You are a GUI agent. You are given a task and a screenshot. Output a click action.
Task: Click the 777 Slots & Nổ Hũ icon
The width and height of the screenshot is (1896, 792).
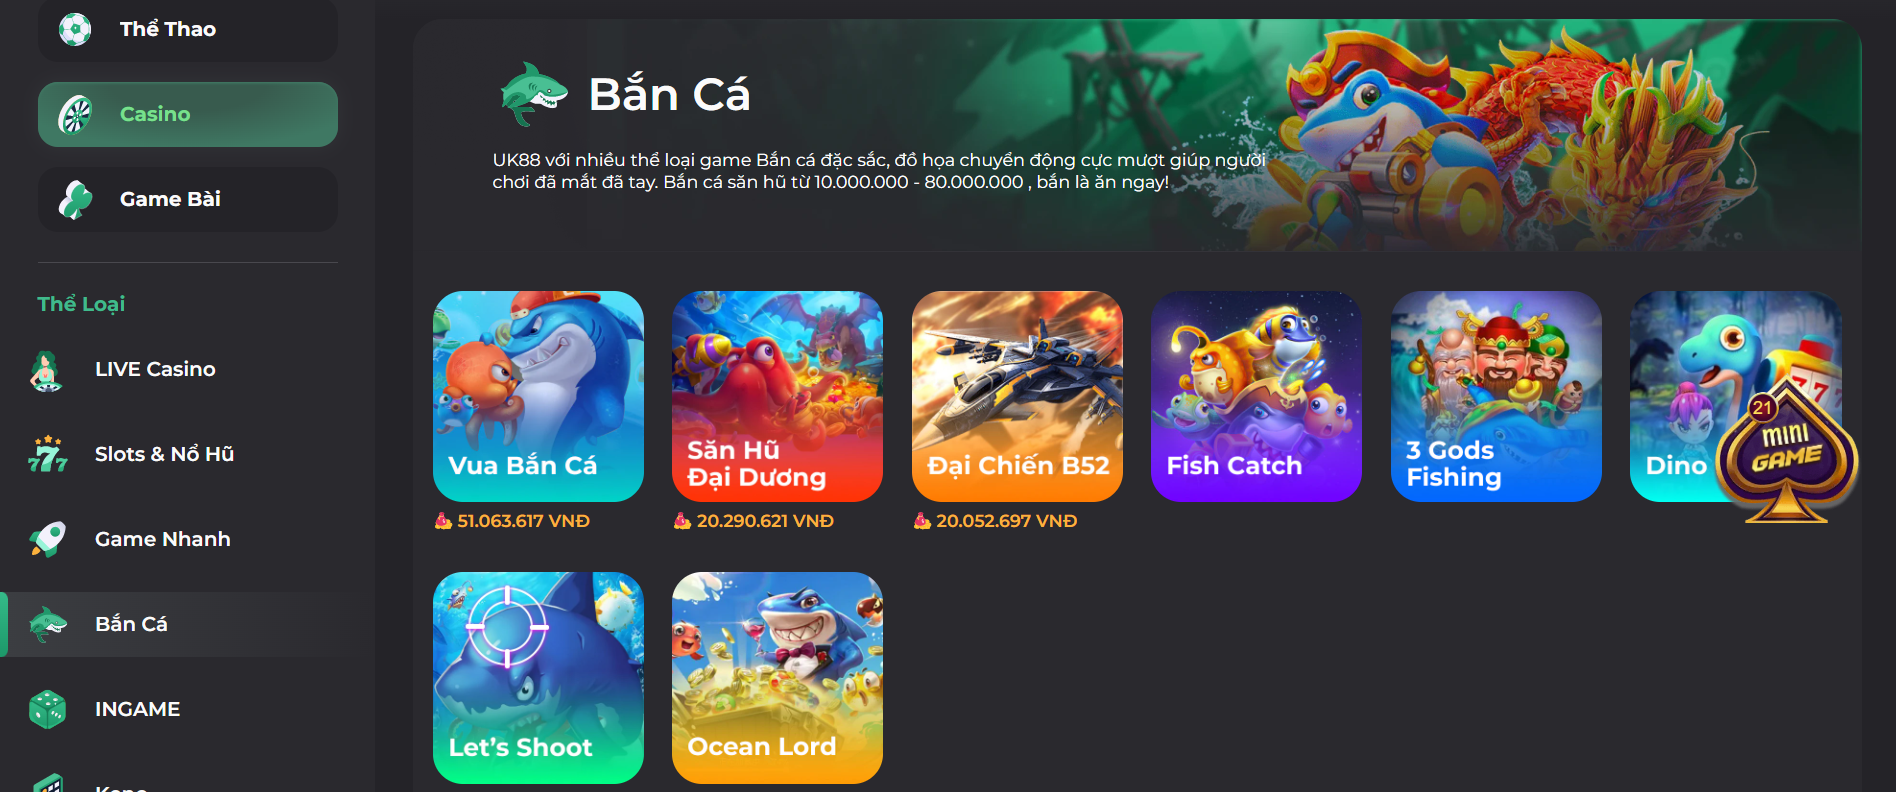coord(47,454)
